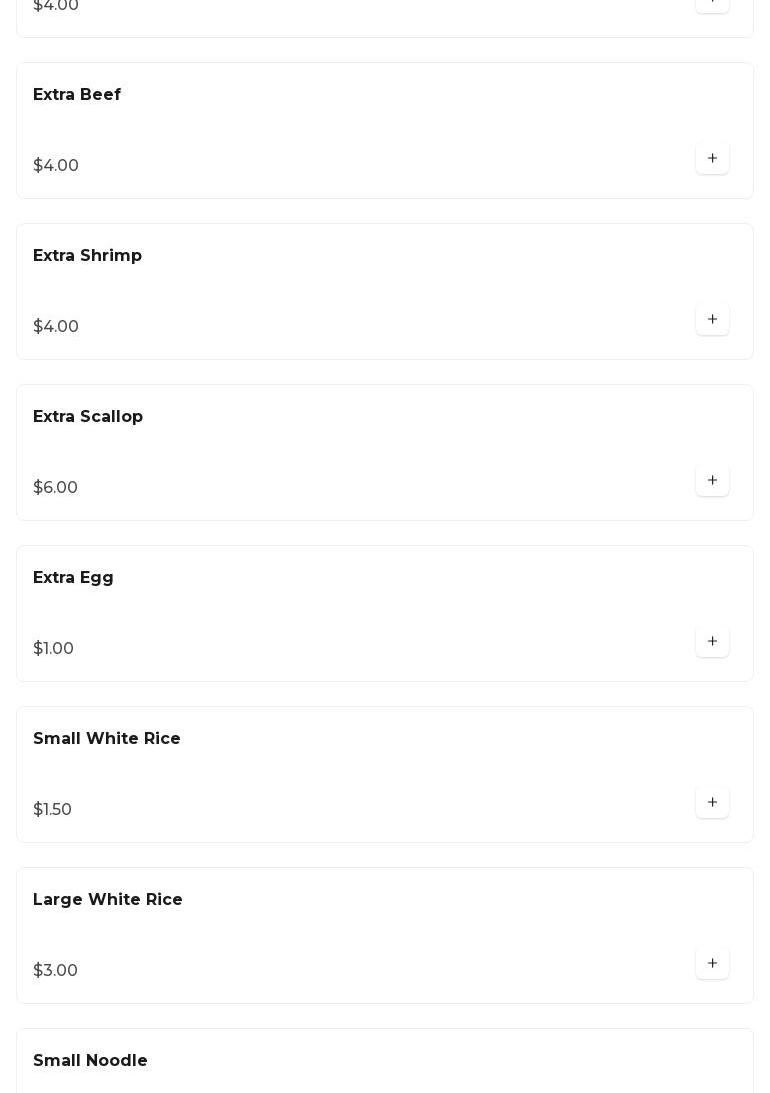Open the Small Noodle item title
The width and height of the screenshot is (770, 1093).
pos(90,1061)
